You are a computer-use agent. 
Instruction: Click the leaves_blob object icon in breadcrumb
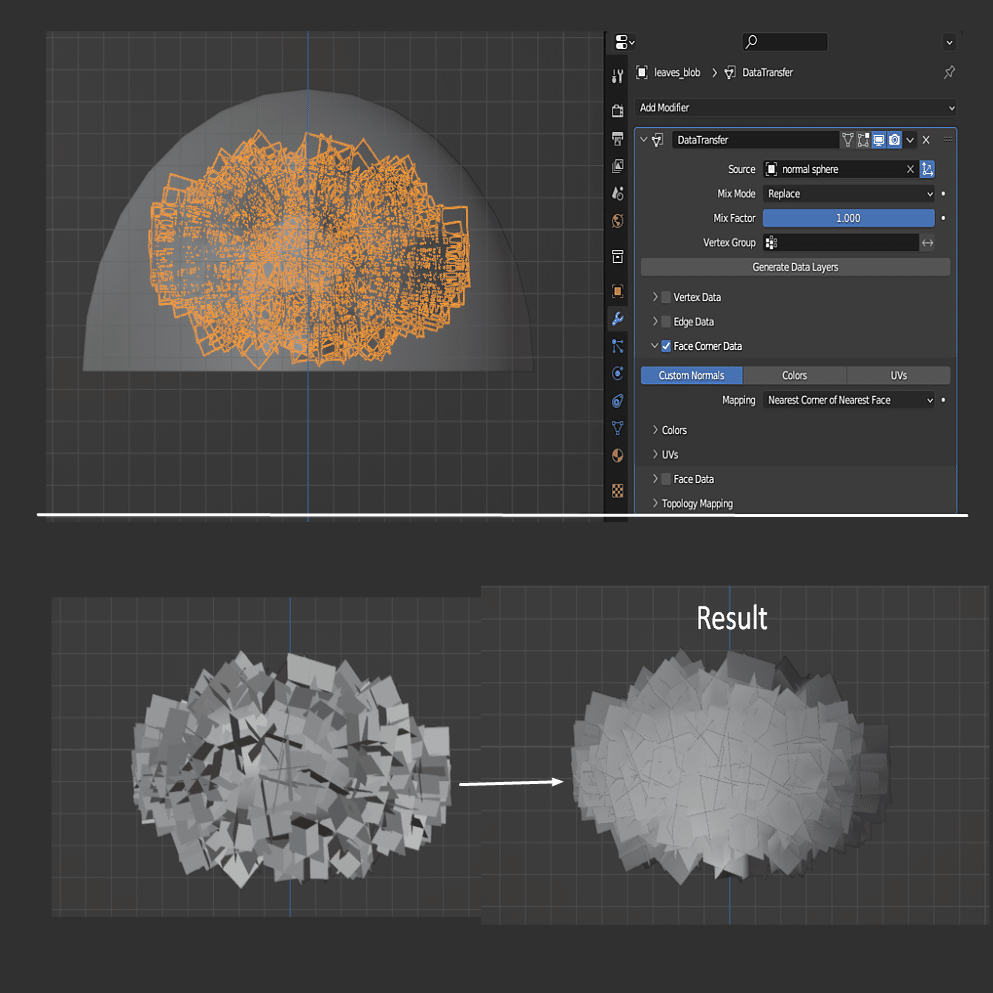642,72
